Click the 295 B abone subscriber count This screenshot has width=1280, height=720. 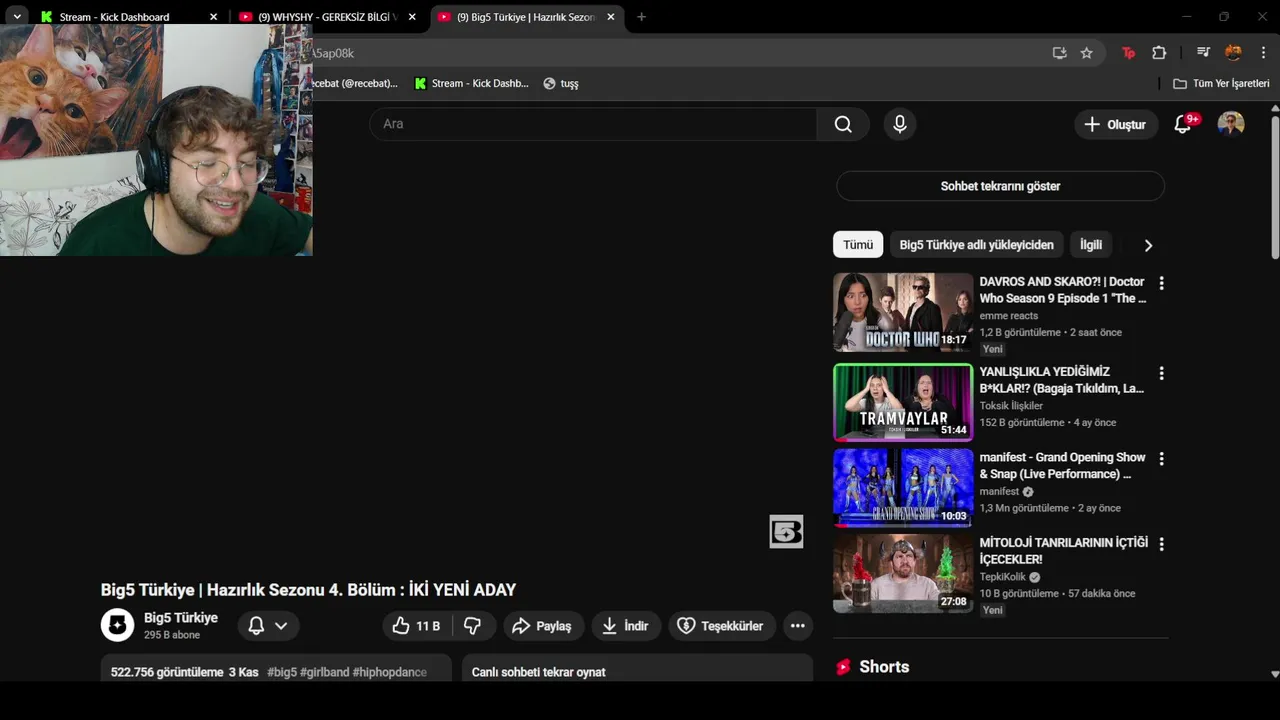pos(172,635)
